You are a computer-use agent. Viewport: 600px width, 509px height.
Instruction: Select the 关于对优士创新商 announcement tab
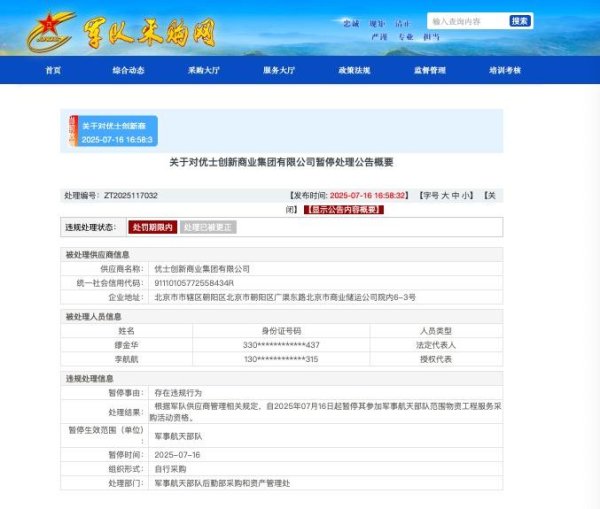coord(114,131)
